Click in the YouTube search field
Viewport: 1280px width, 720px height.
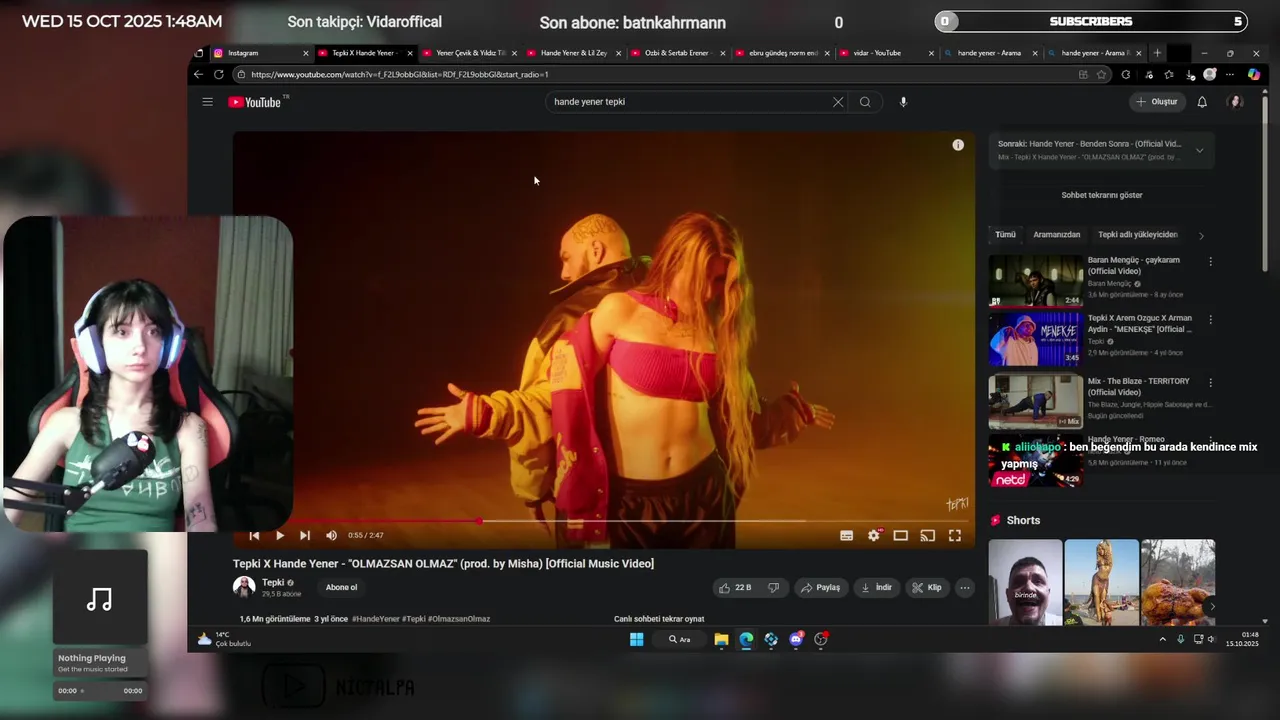690,102
